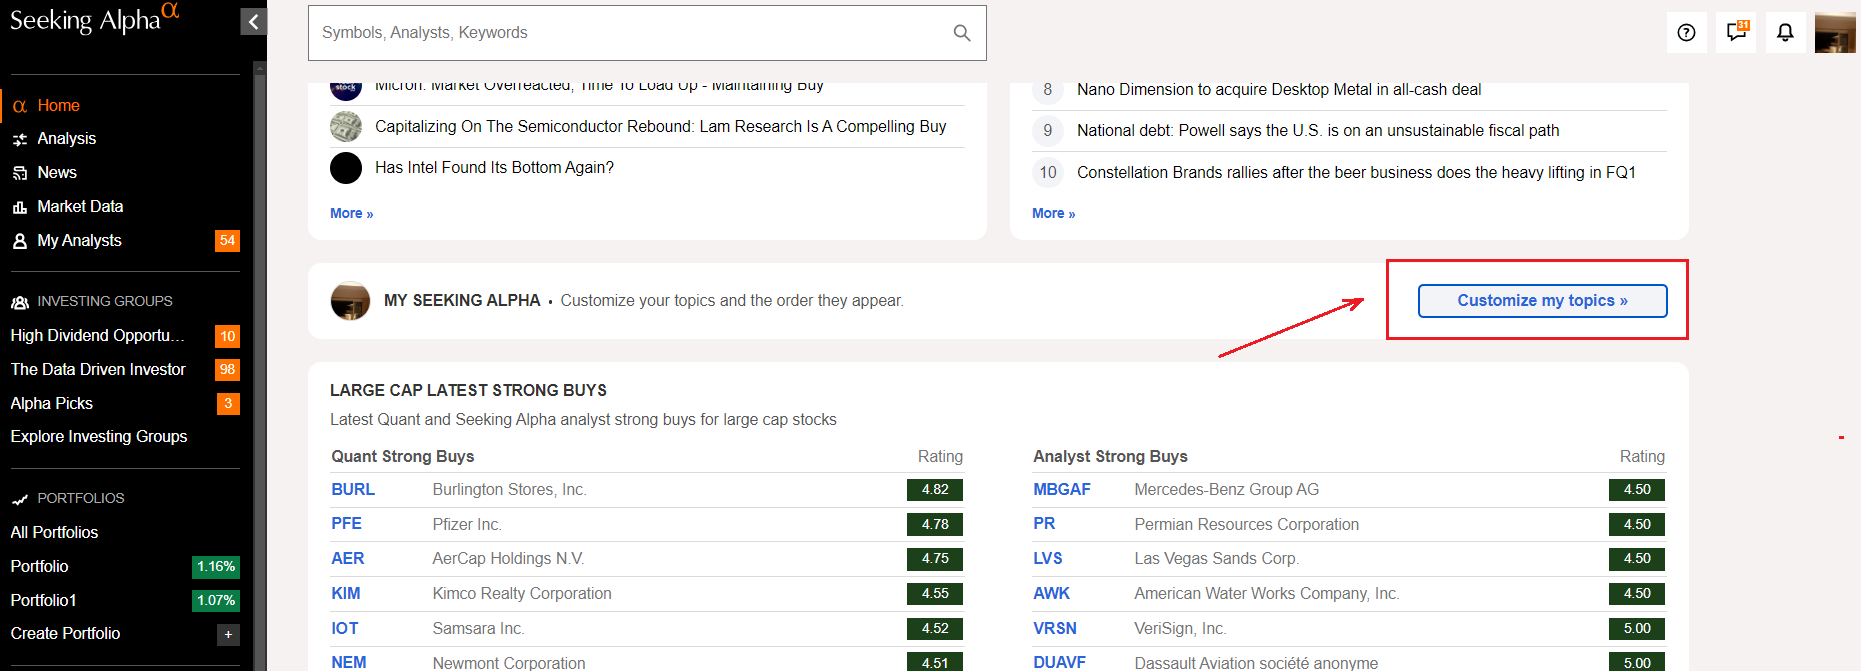1861x671 pixels.
Task: Open MBGAF ticker link
Action: coord(1062,490)
